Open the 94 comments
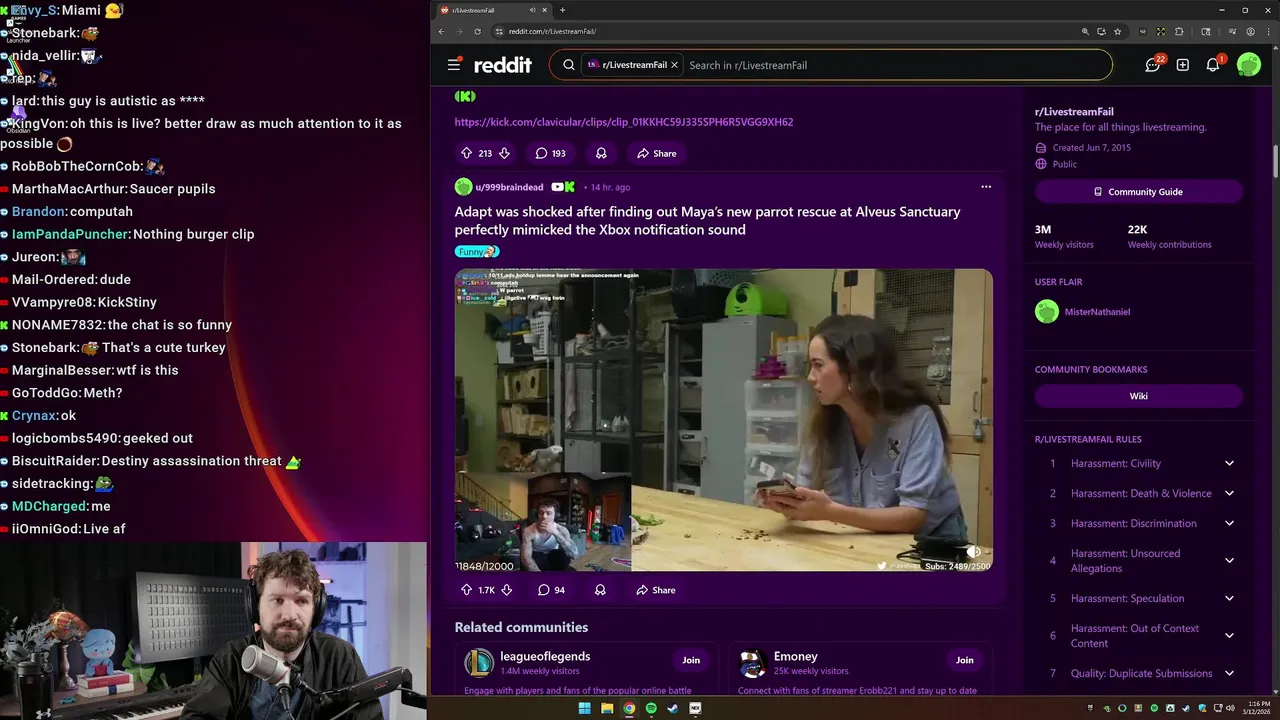1280x720 pixels. [x=551, y=590]
